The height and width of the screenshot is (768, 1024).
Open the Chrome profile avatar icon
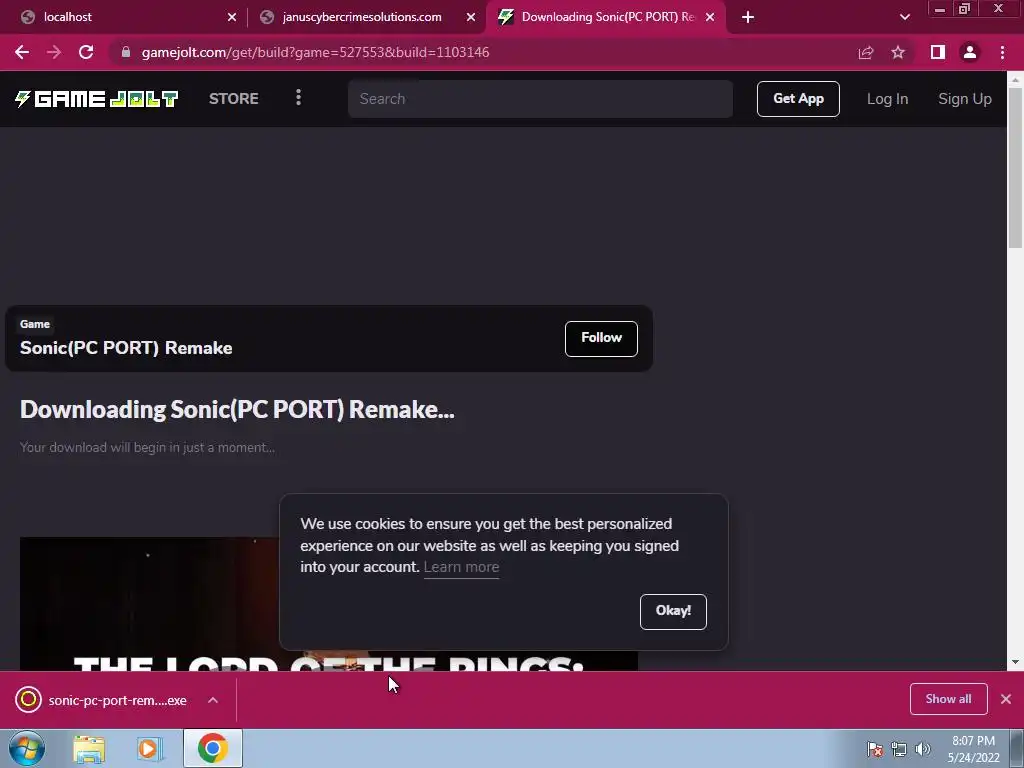pos(970,52)
